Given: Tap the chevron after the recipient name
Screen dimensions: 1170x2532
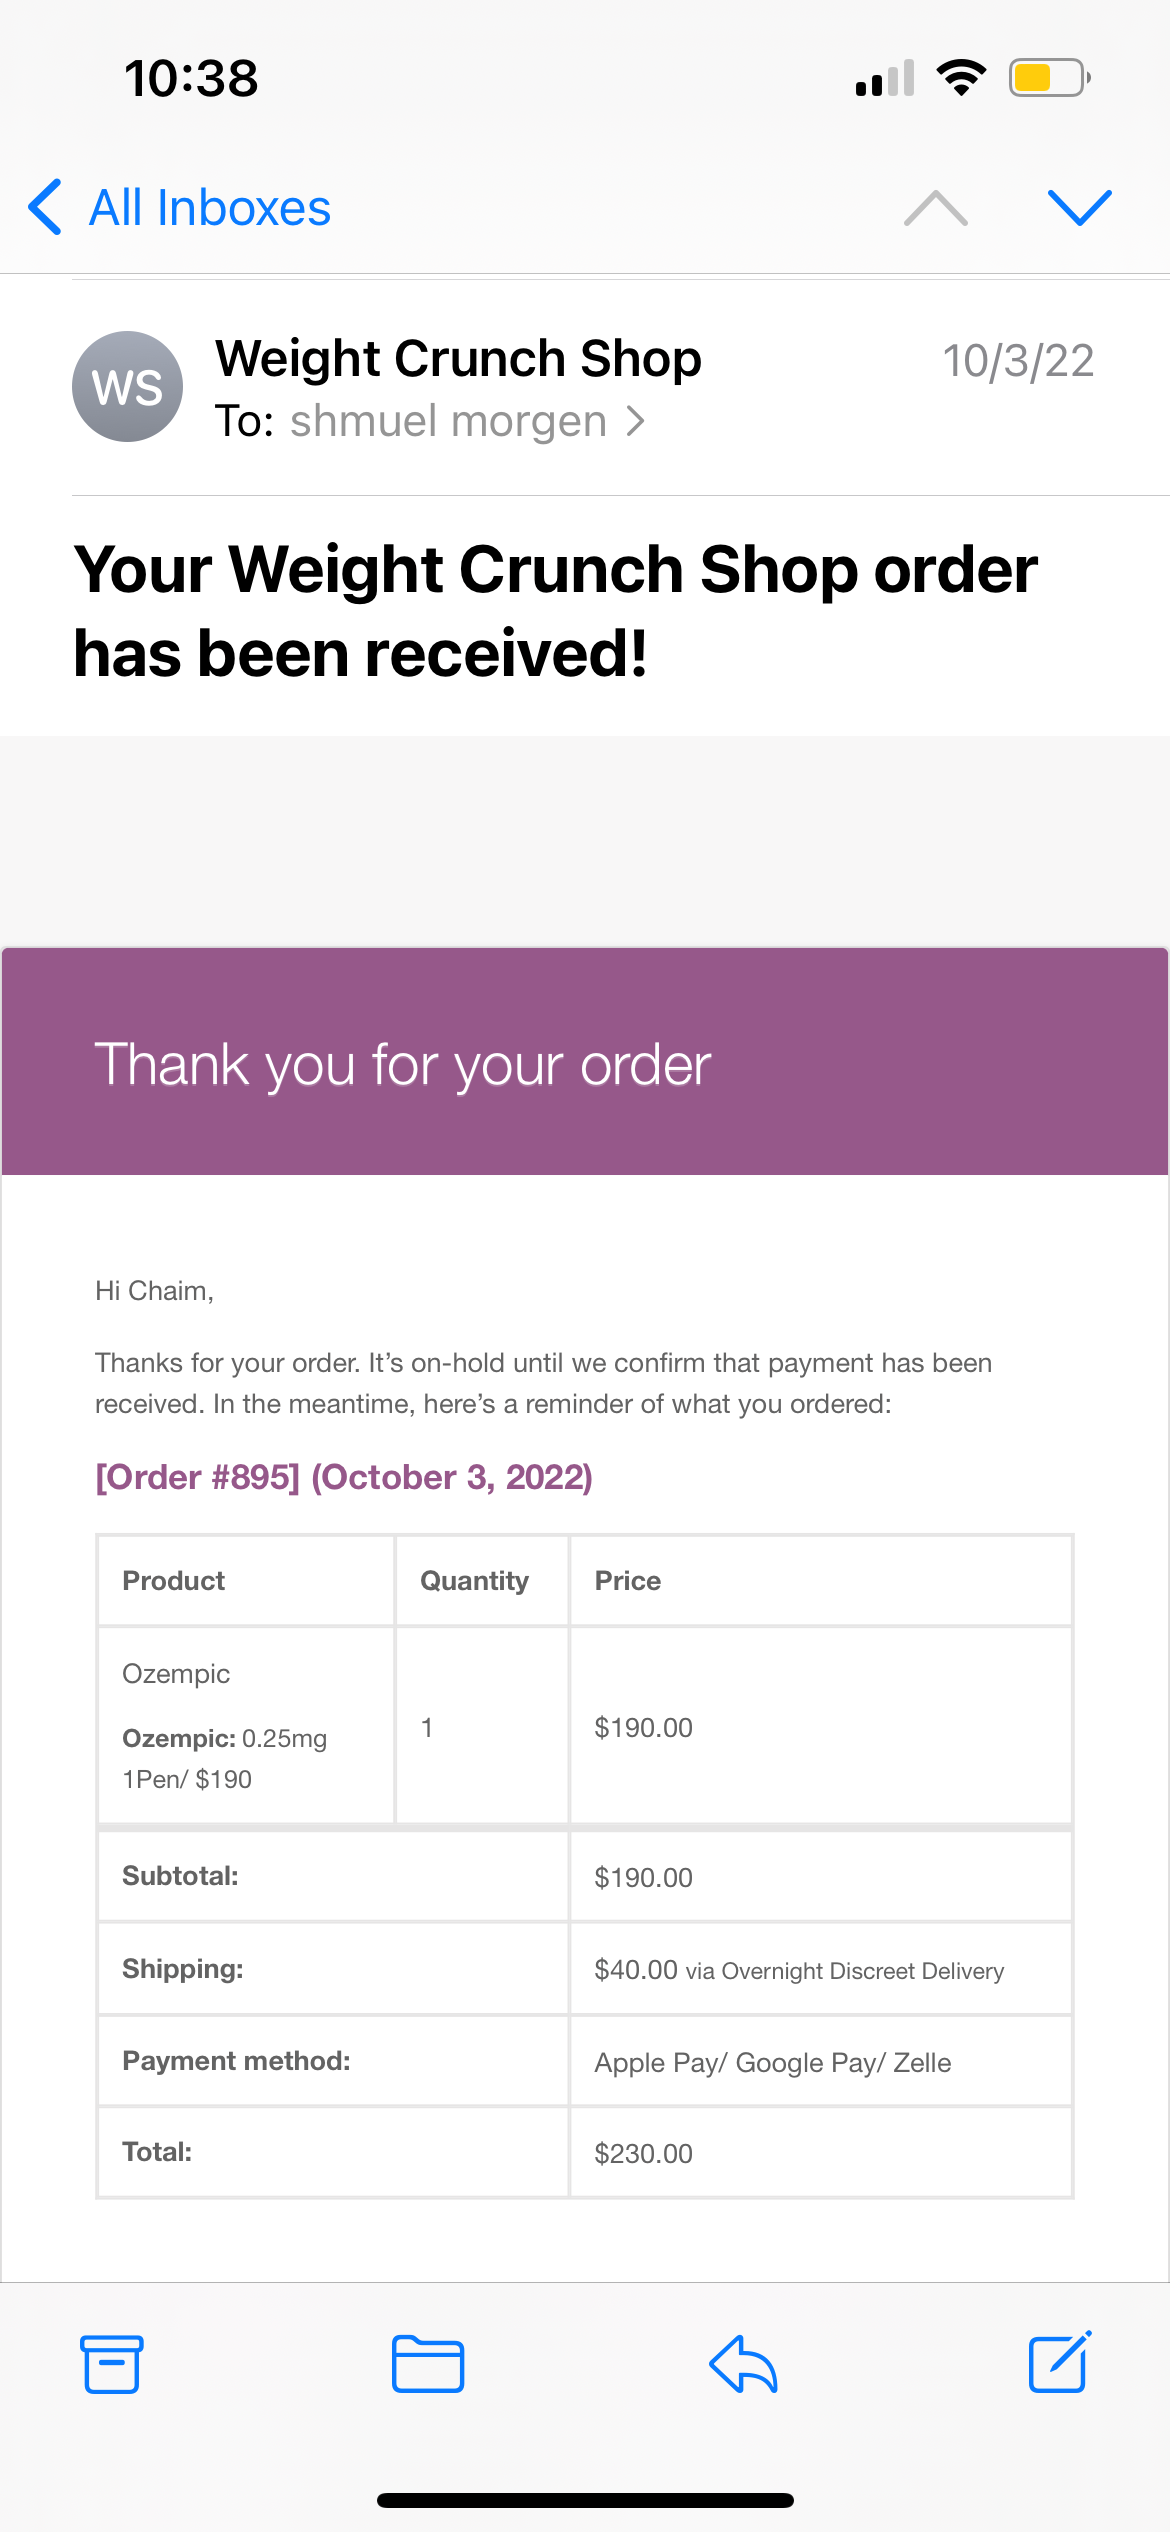Looking at the screenshot, I should (x=635, y=422).
